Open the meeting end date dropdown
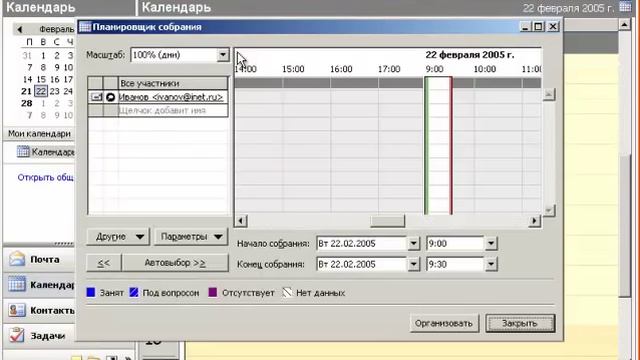The image size is (640, 360). tap(413, 264)
